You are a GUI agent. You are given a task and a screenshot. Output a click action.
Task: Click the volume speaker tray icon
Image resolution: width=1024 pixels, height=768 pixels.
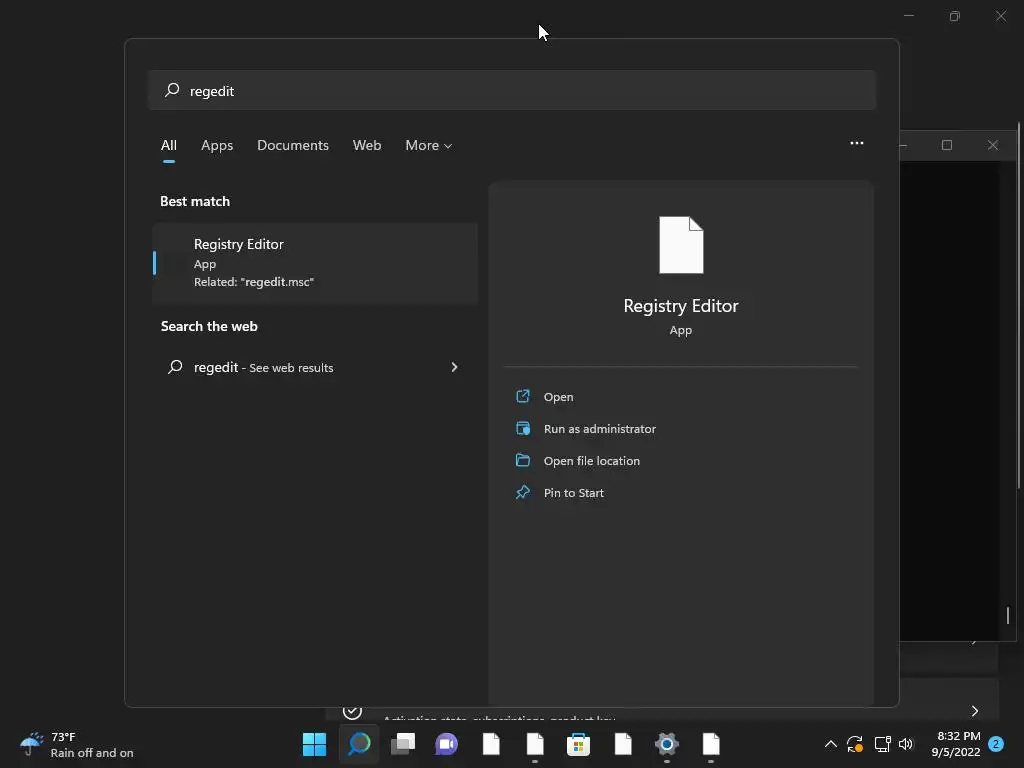(x=906, y=744)
